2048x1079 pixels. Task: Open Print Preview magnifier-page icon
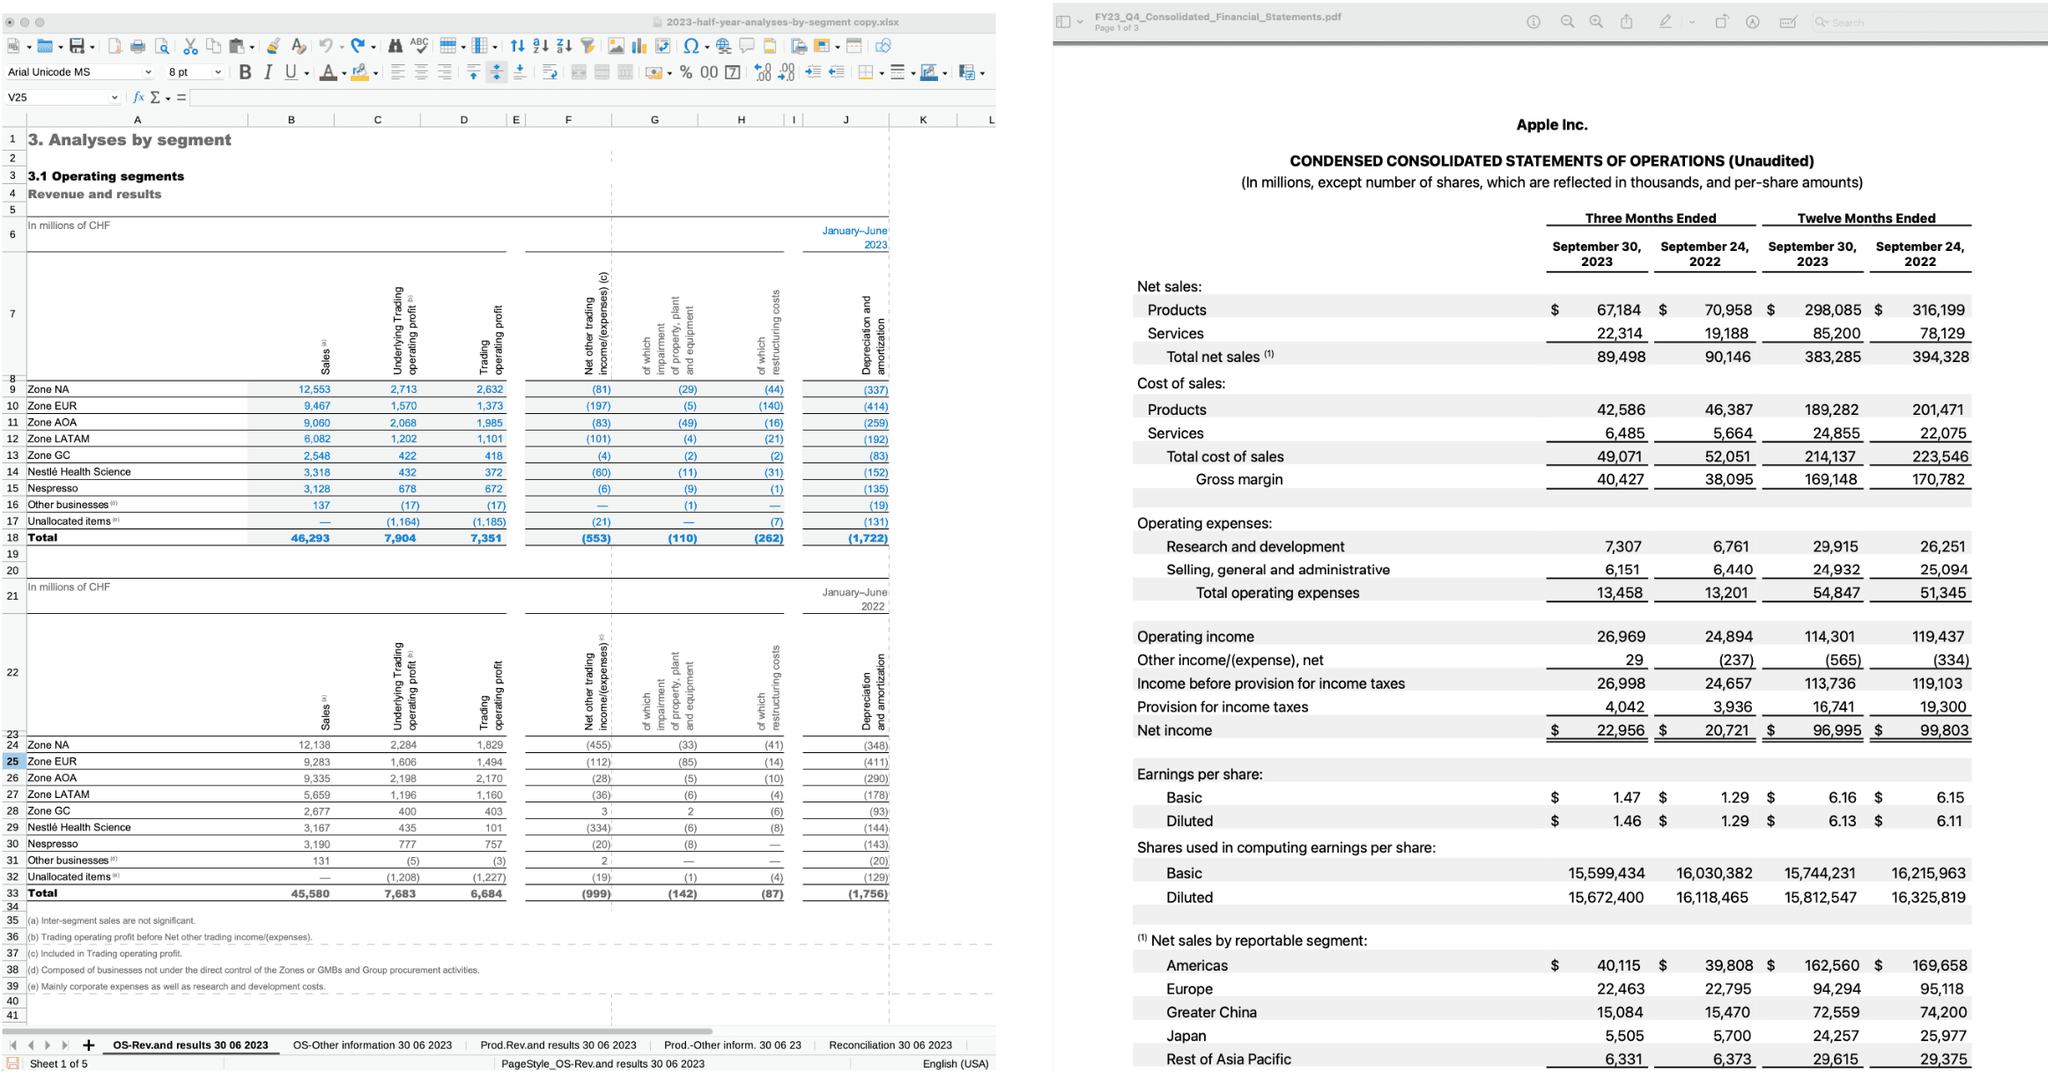pyautogui.click(x=162, y=46)
